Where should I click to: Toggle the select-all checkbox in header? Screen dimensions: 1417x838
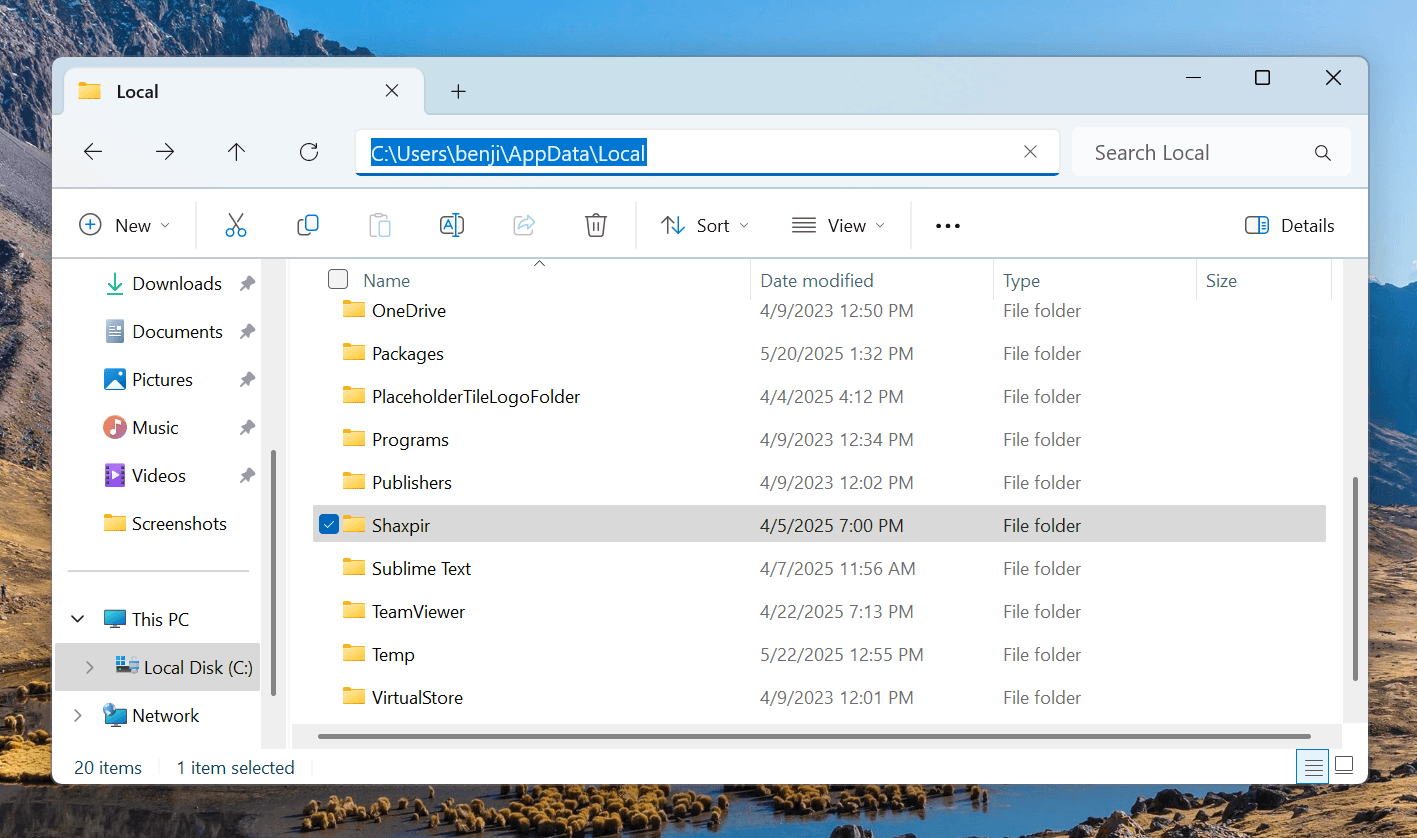coord(338,280)
